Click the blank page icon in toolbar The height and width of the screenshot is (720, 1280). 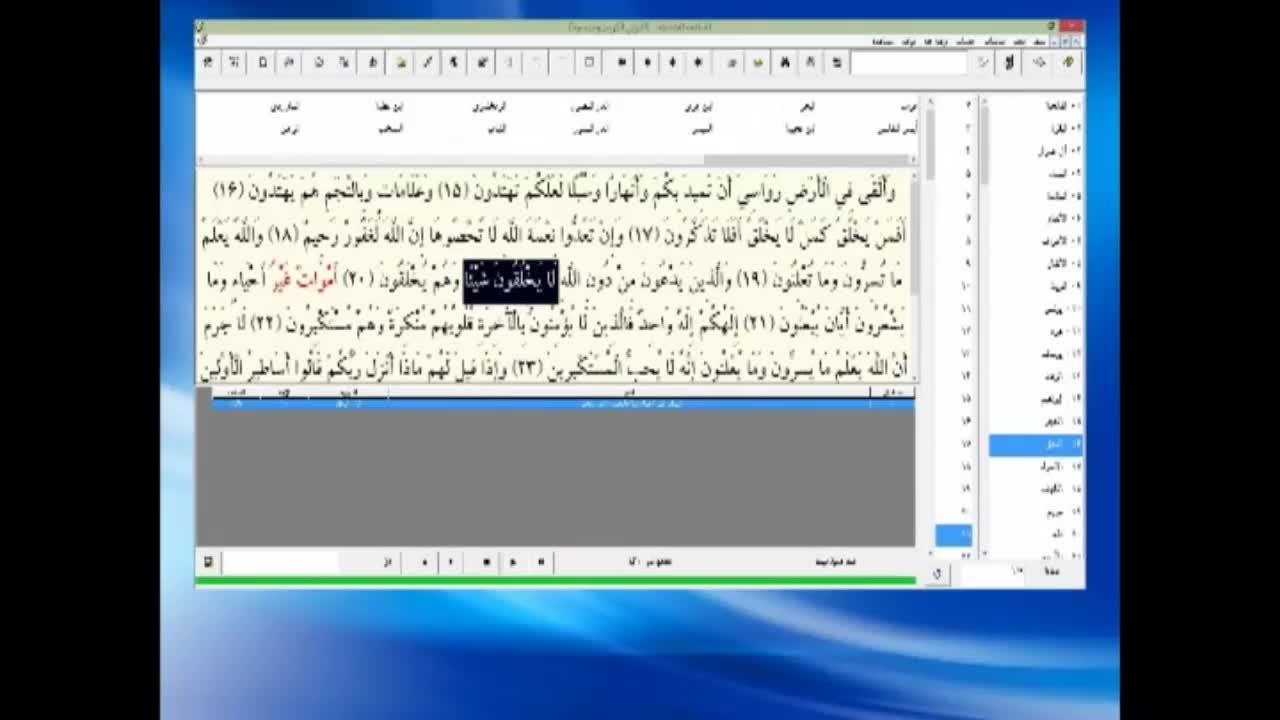pos(263,63)
